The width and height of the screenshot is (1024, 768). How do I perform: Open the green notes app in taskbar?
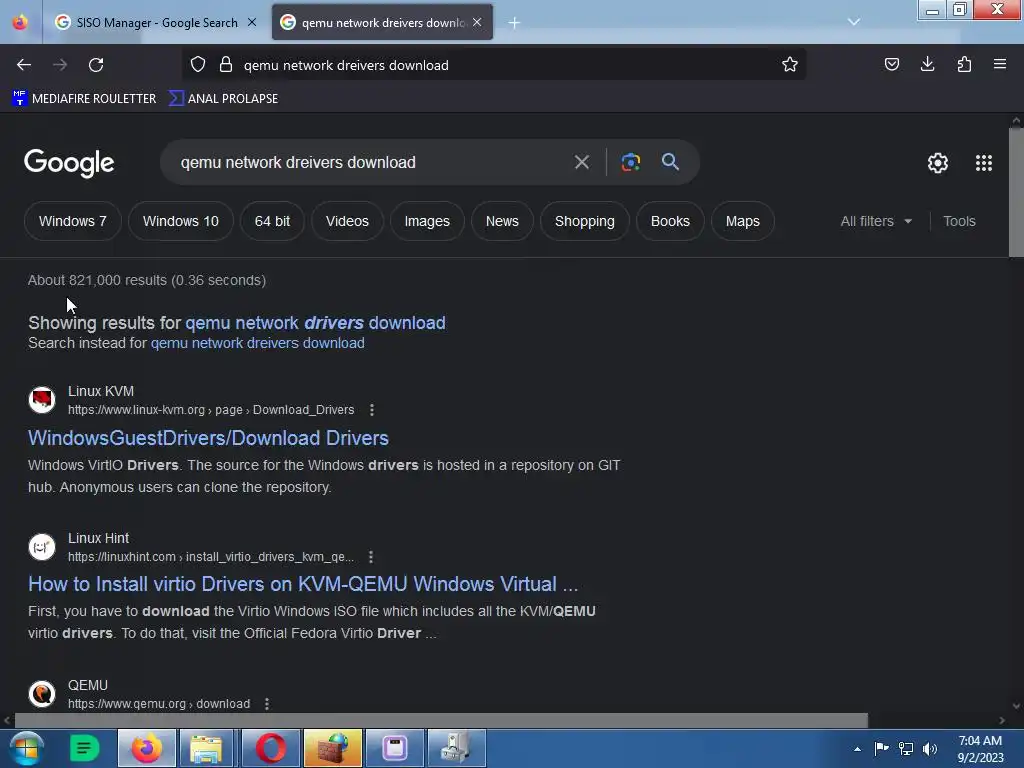pos(84,748)
